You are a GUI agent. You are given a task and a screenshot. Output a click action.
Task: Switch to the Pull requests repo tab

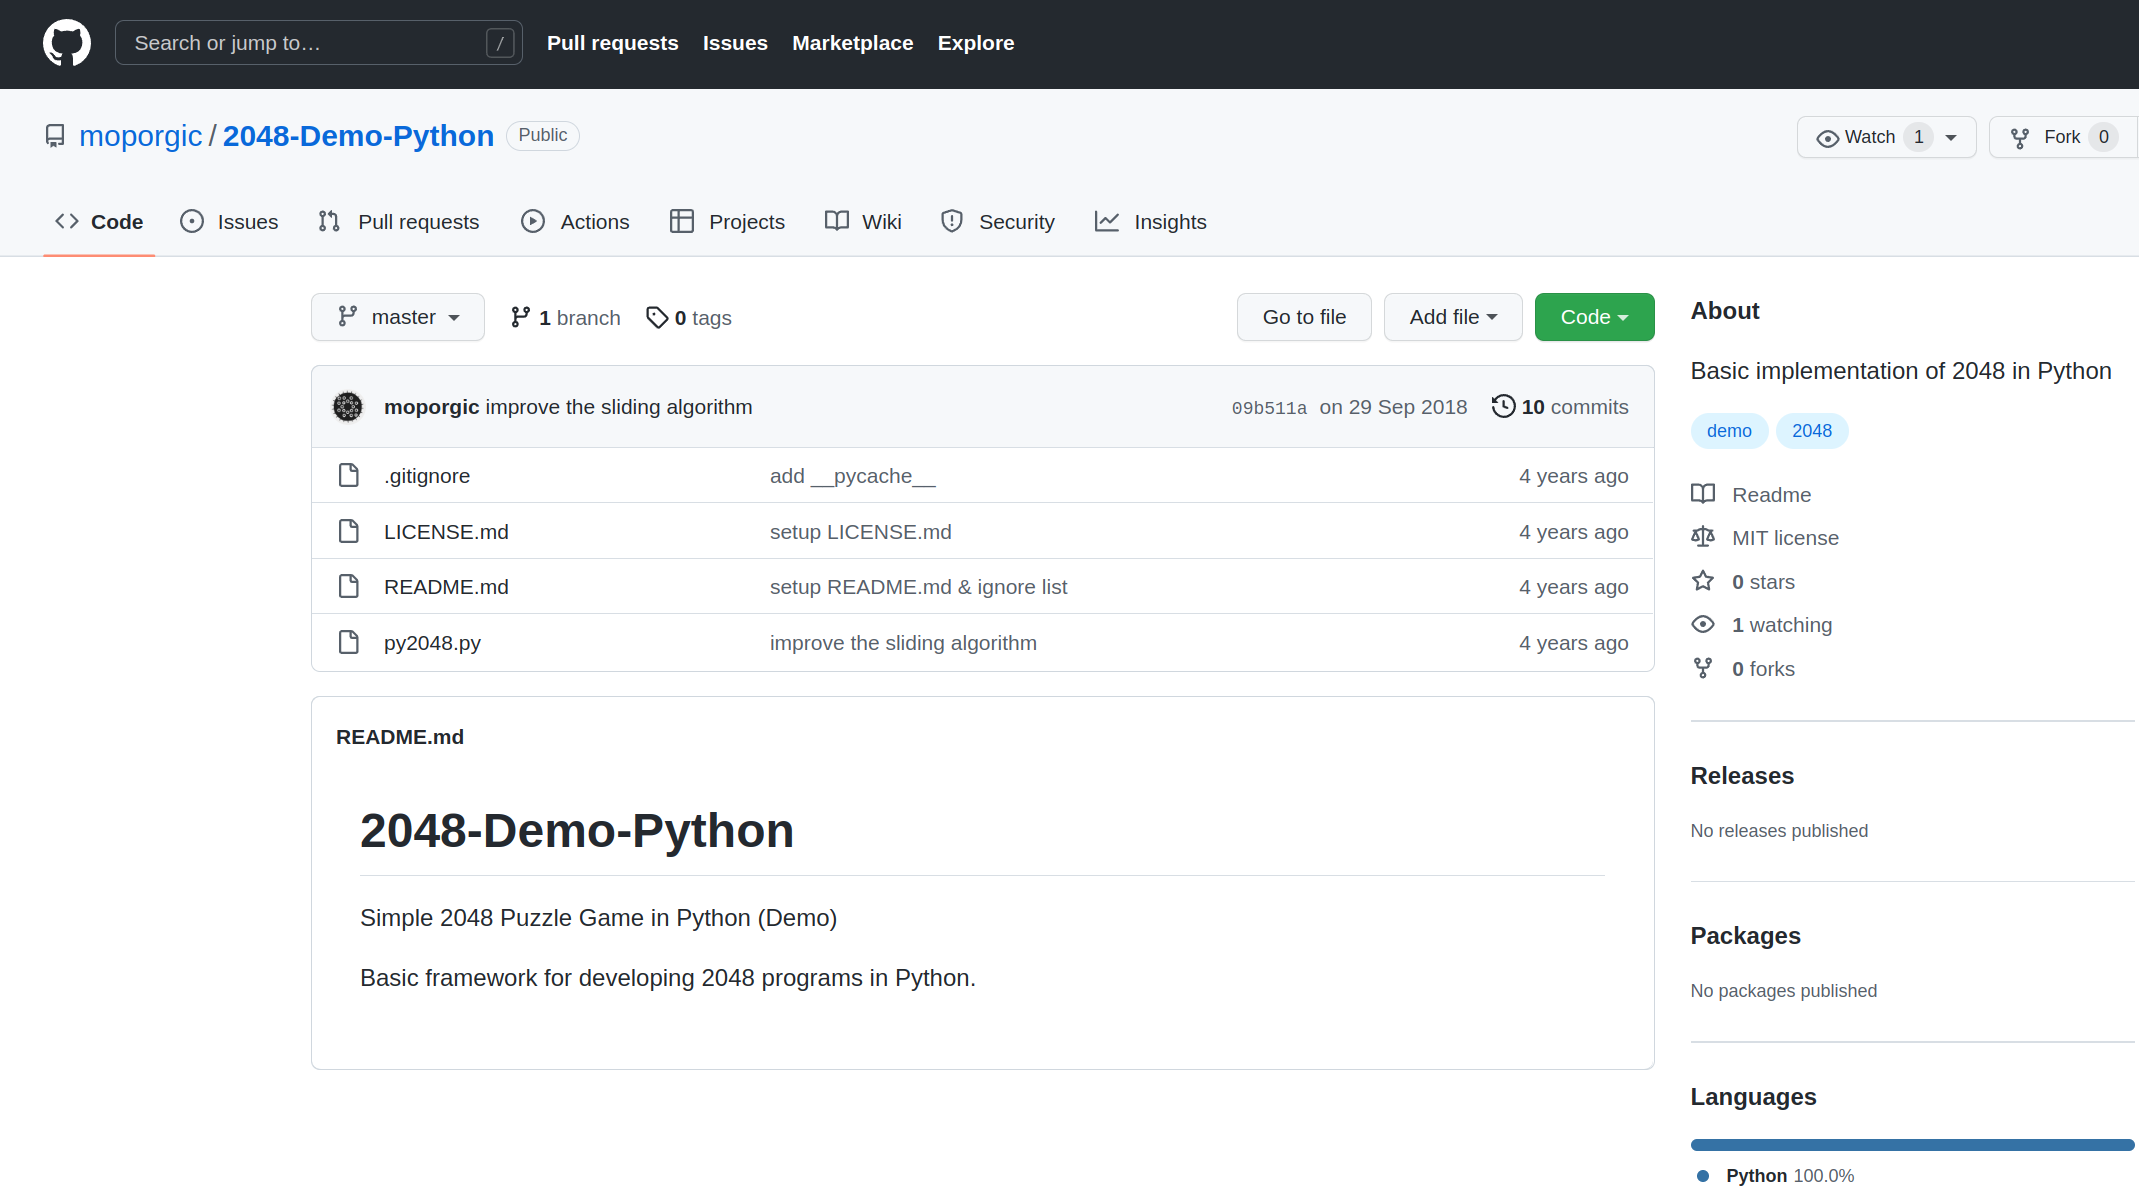click(398, 222)
